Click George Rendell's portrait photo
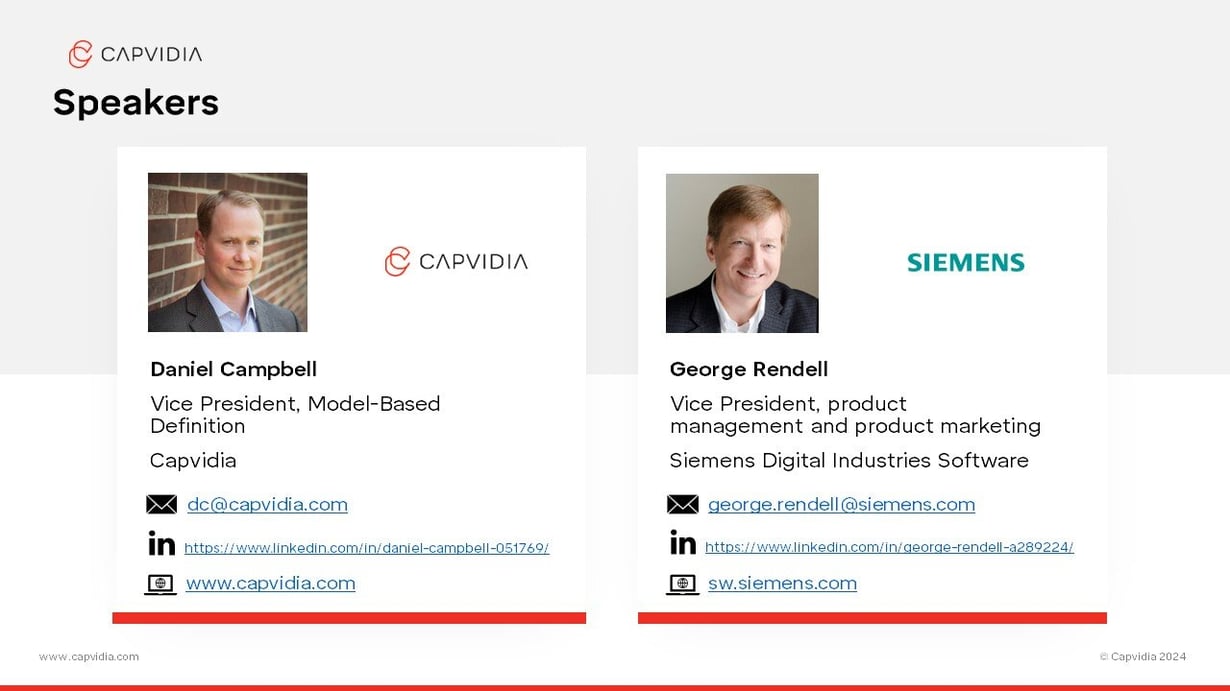 pos(742,253)
